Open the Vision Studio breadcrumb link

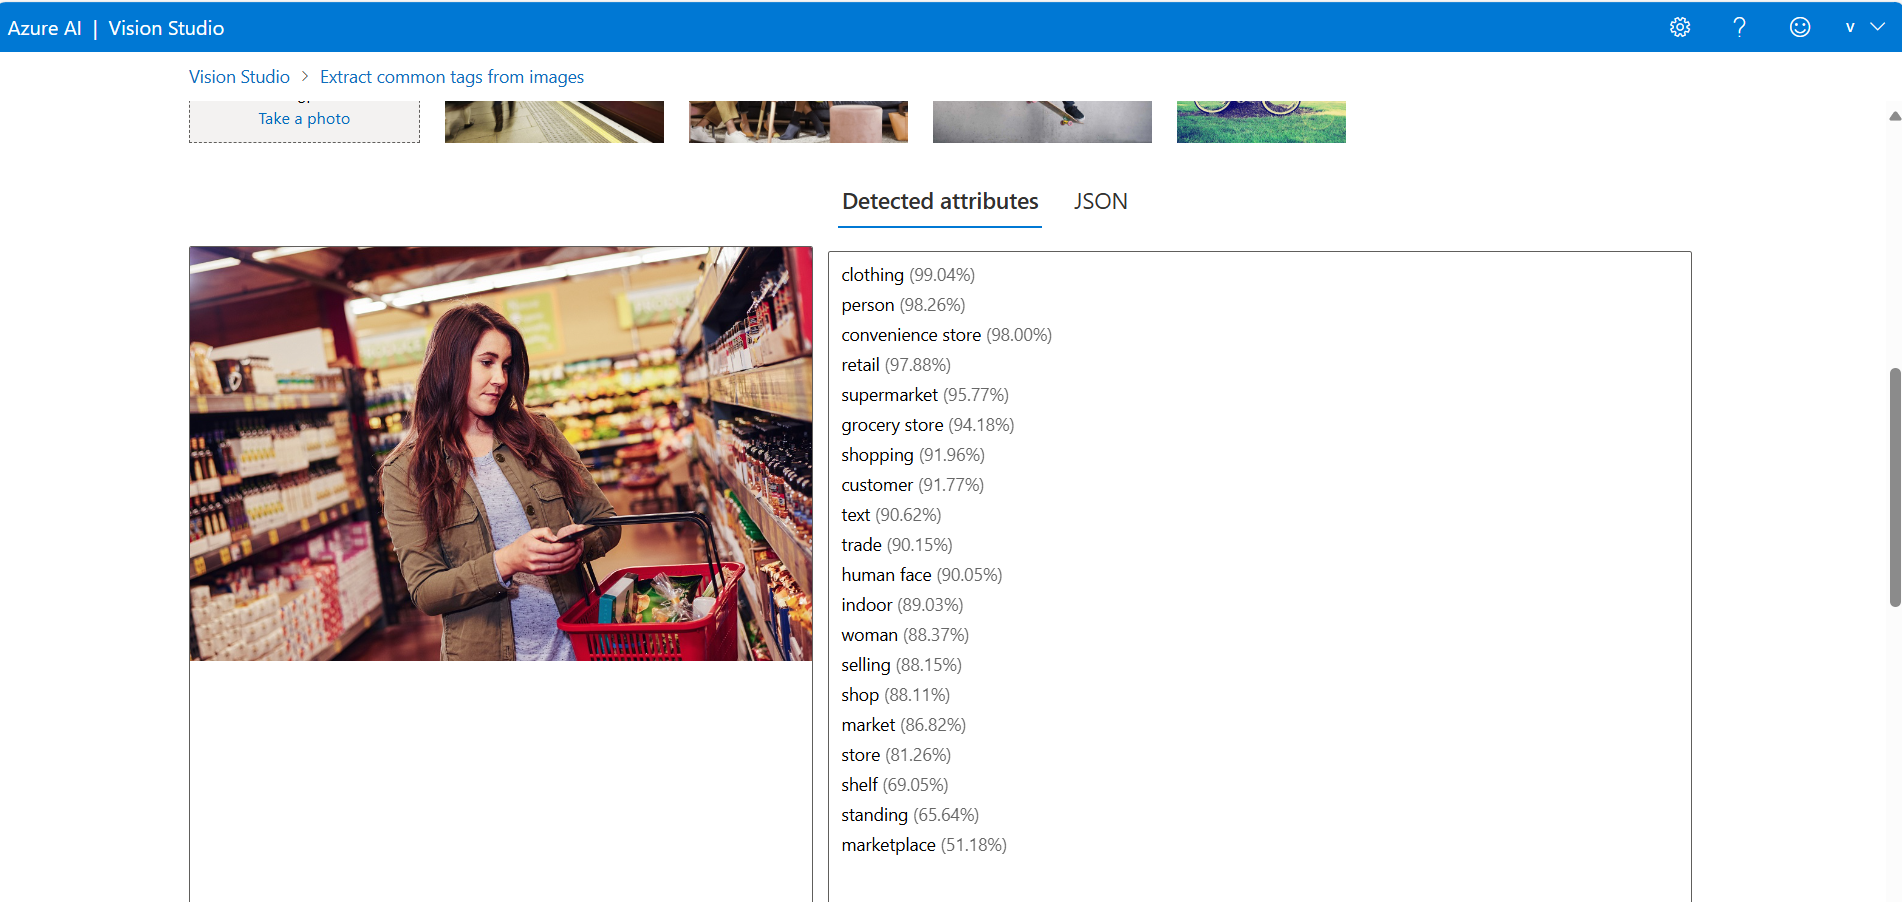tap(239, 76)
